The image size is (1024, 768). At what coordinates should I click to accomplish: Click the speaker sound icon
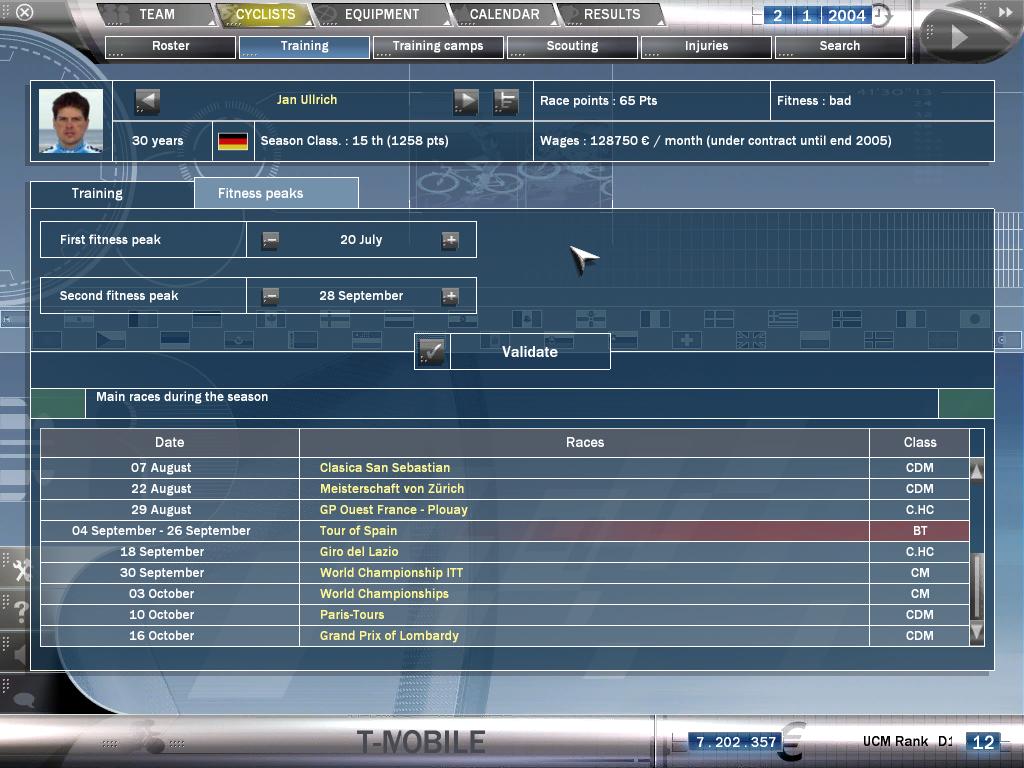point(20,654)
